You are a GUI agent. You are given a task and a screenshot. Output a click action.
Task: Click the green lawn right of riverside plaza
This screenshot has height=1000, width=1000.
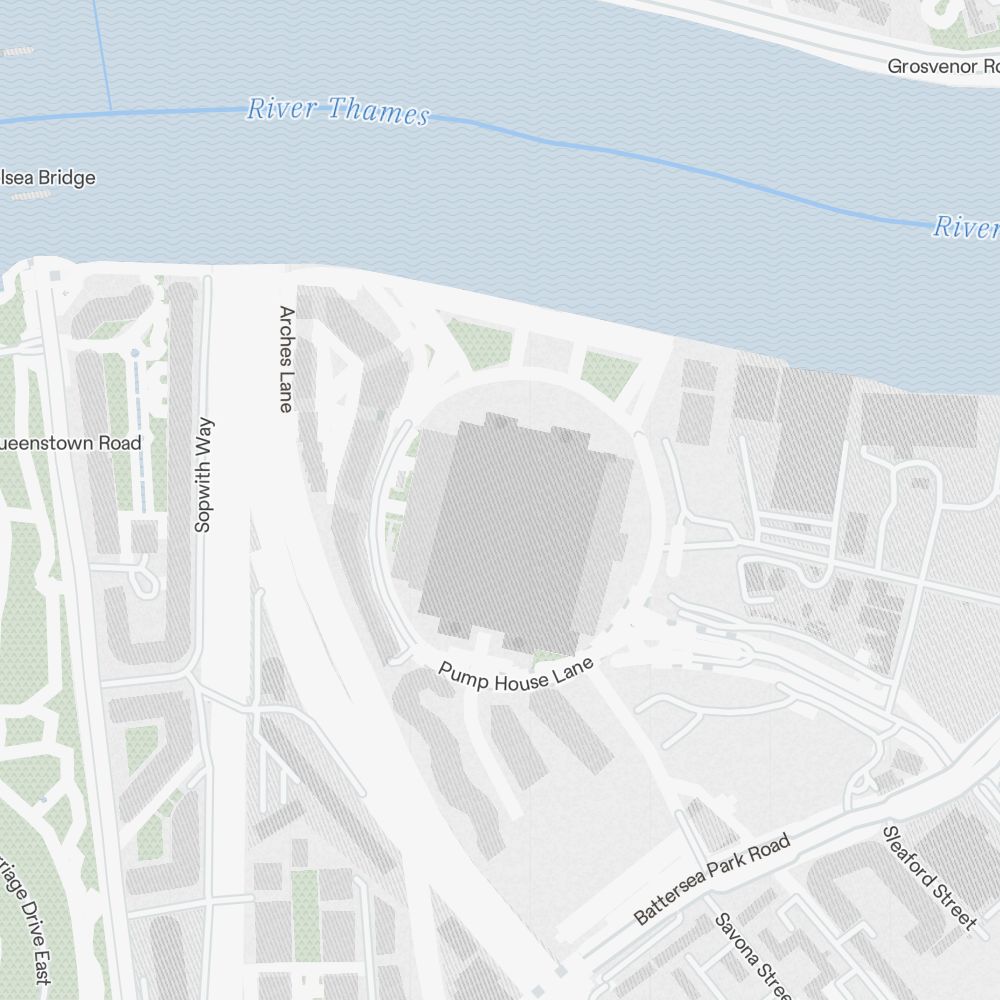(608, 373)
